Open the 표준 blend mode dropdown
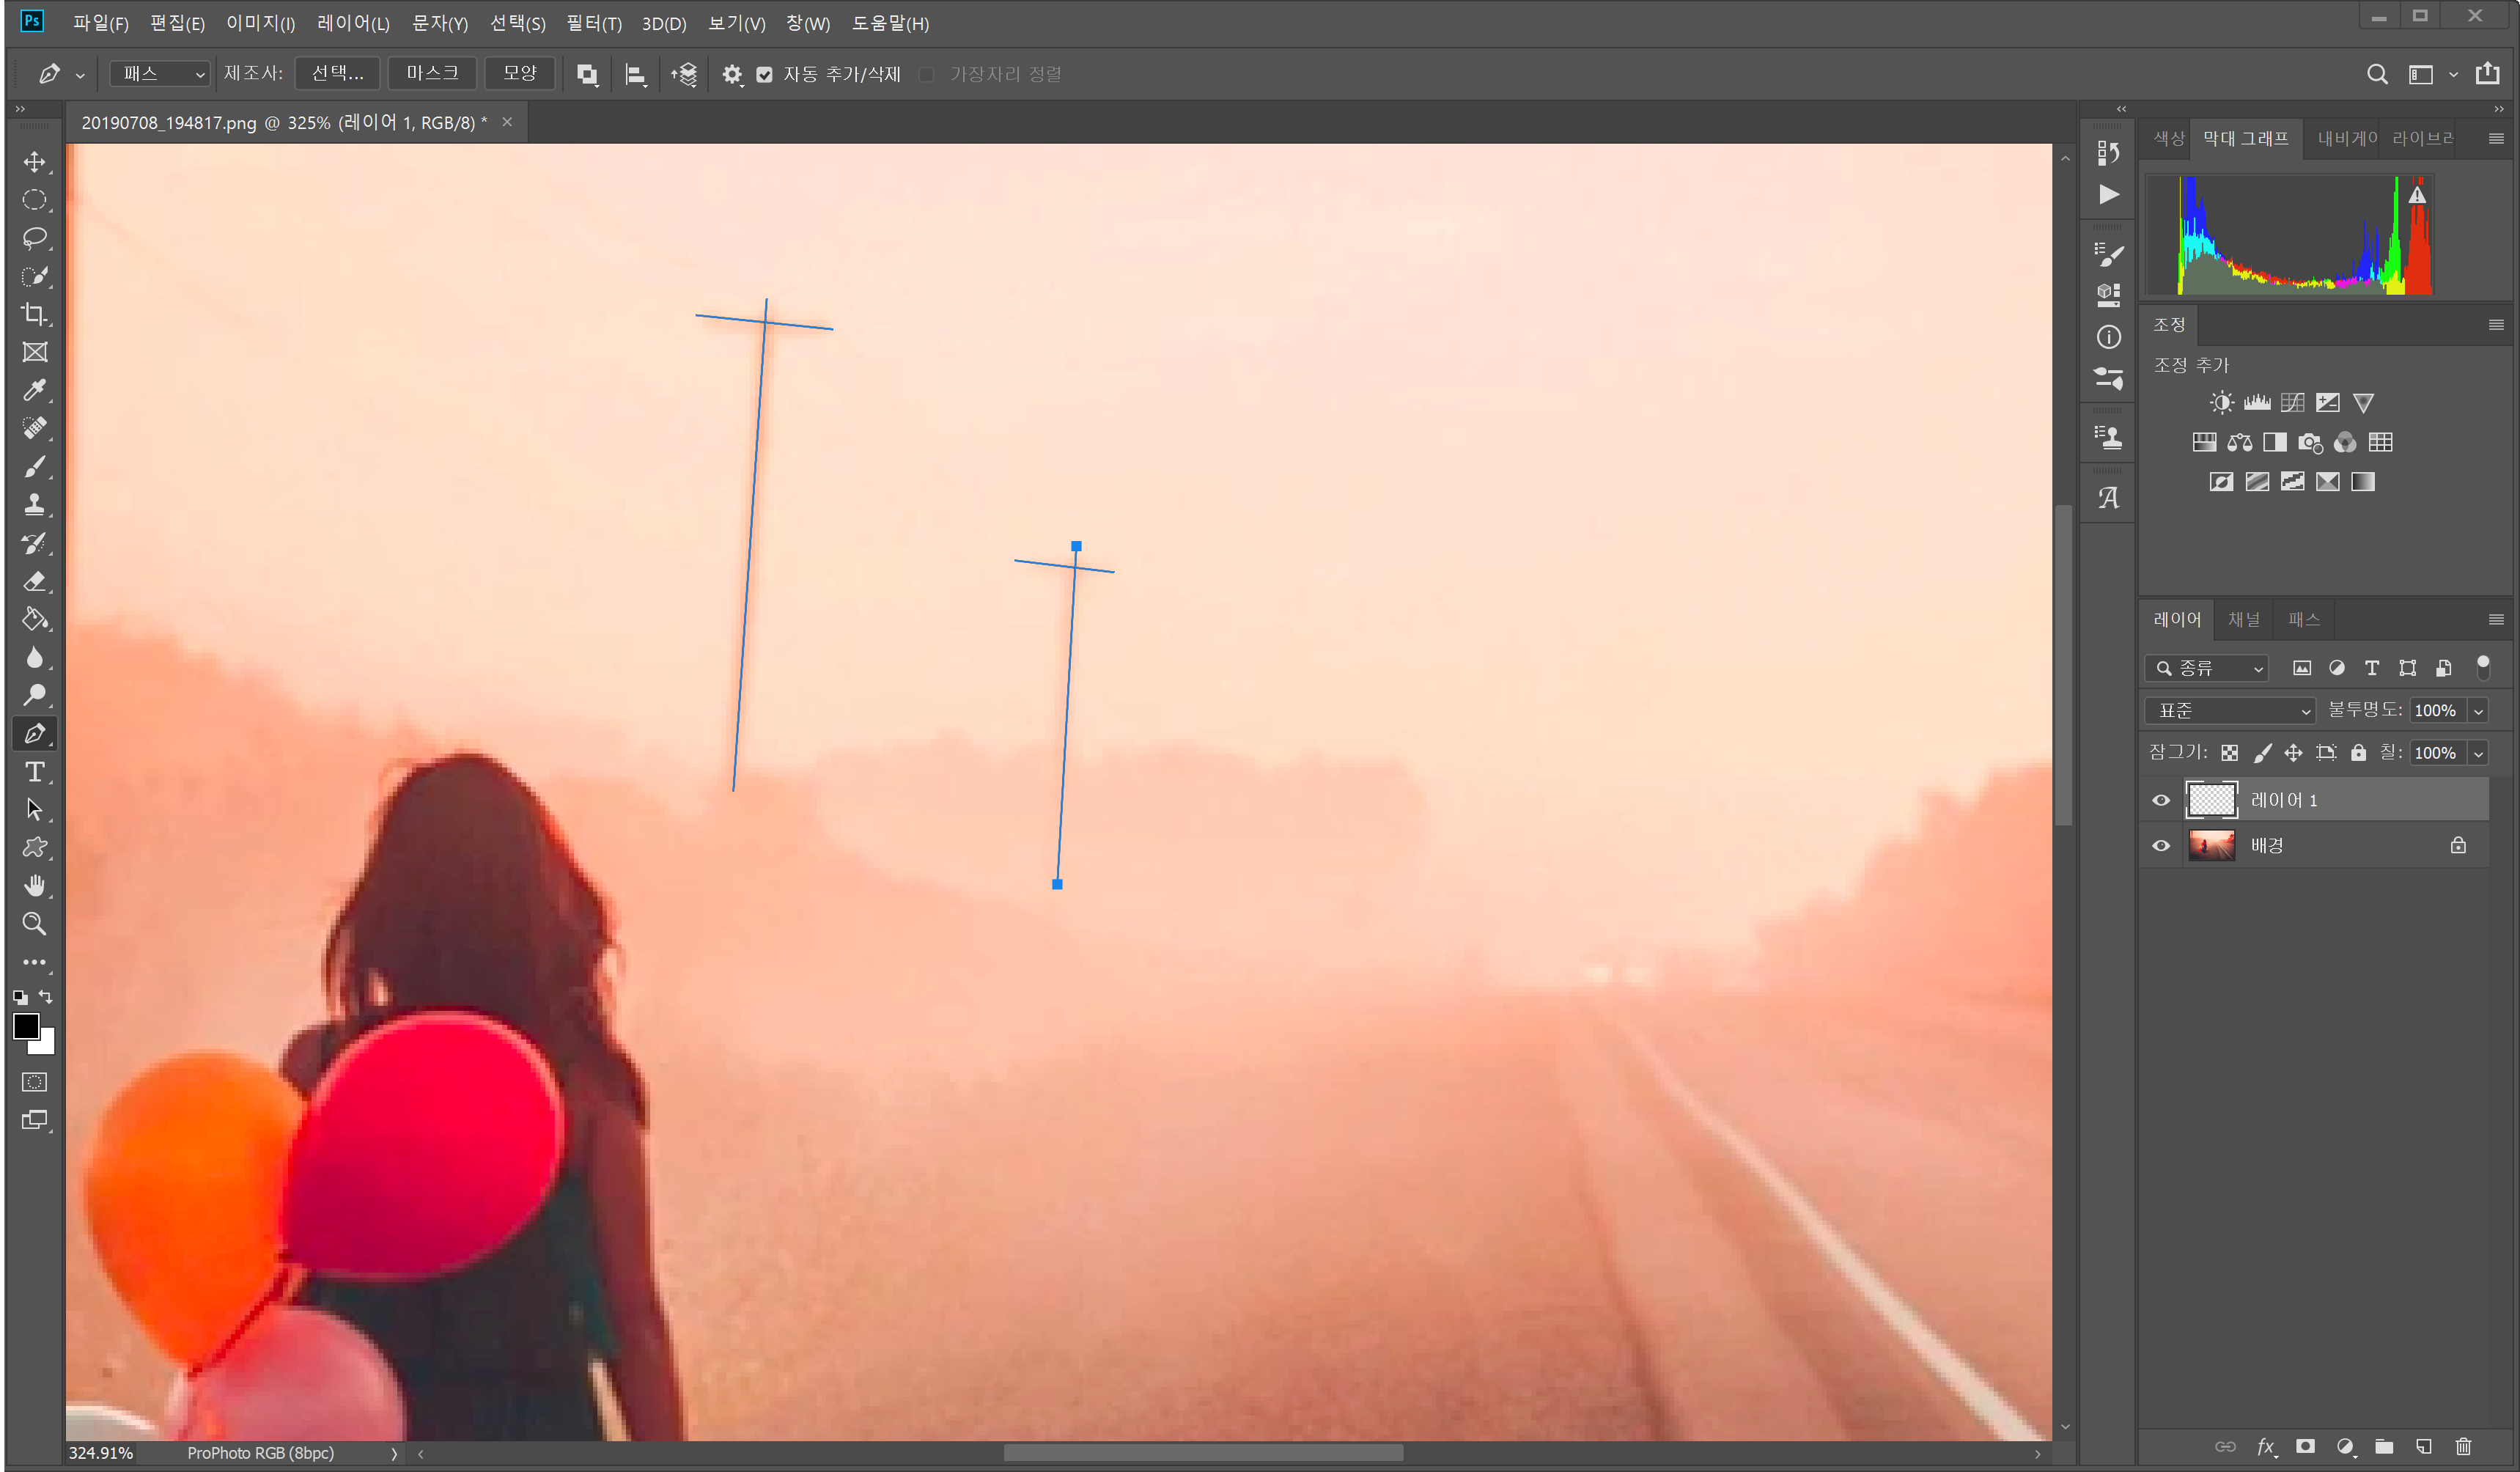Viewport: 2520px width, 1472px height. click(2231, 711)
